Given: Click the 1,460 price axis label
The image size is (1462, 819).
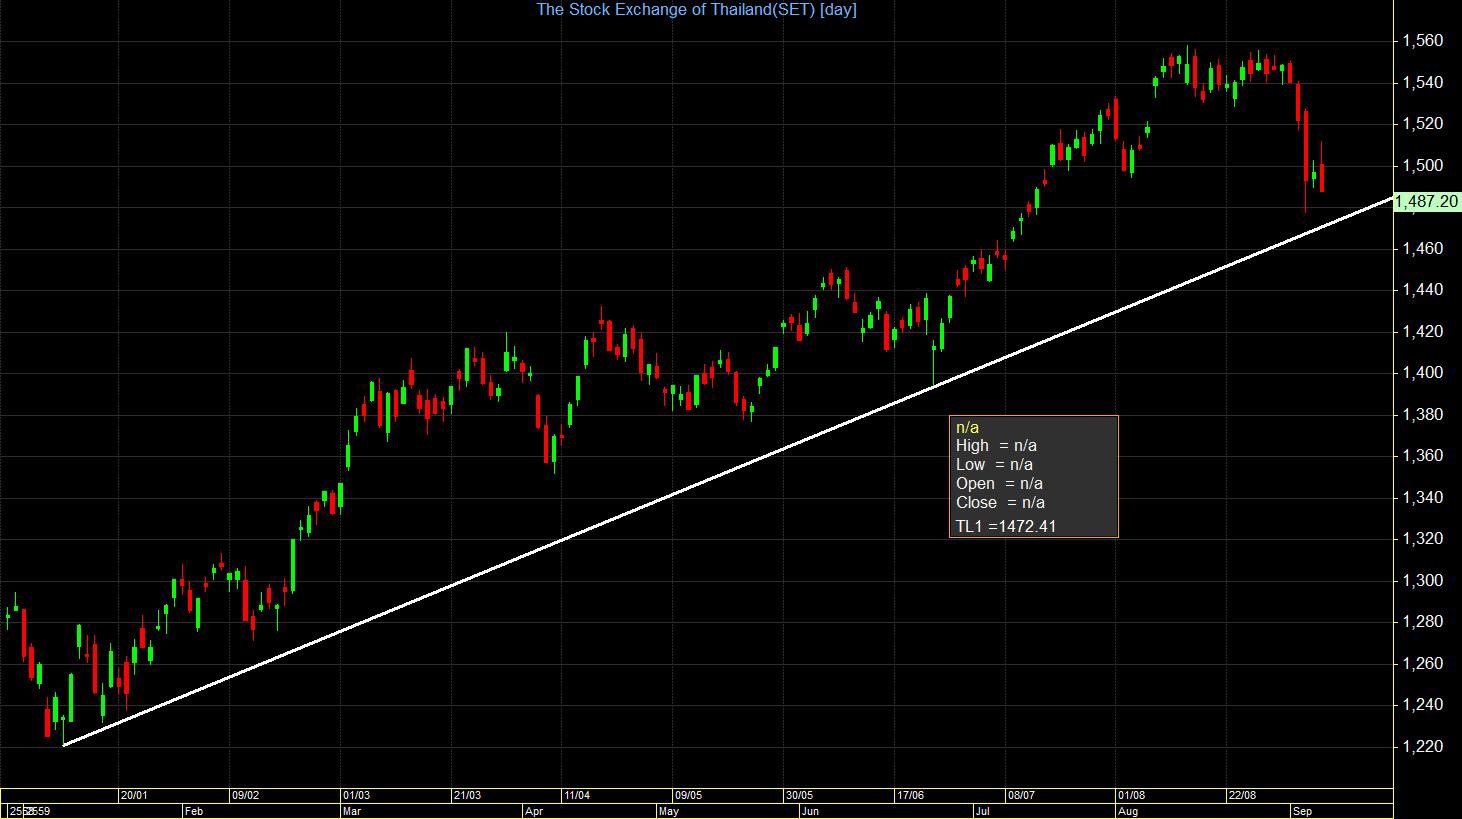Looking at the screenshot, I should [1422, 249].
